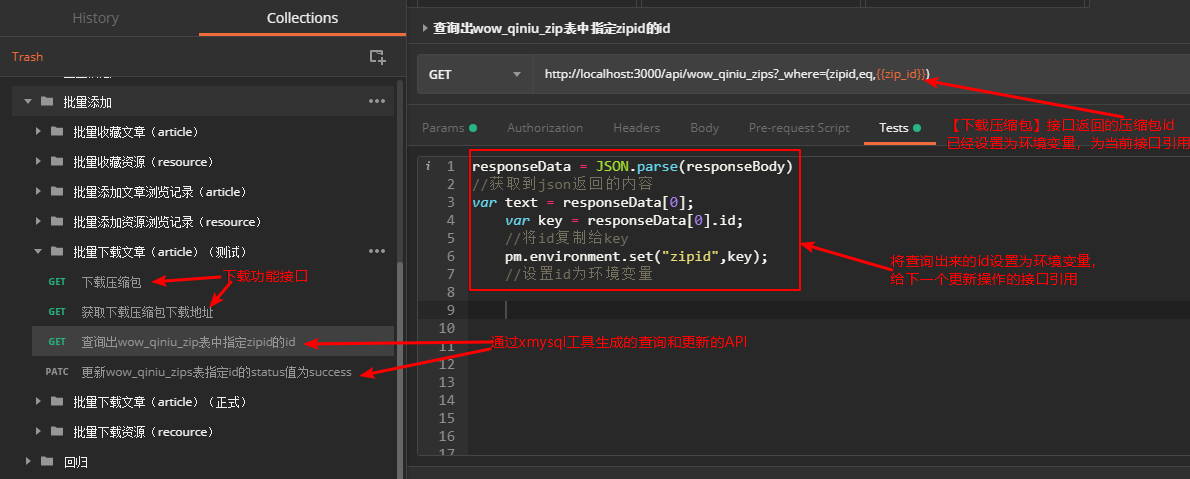Expand 批量收藏文章 (article) folder
The width and height of the screenshot is (1190, 479).
(38, 131)
